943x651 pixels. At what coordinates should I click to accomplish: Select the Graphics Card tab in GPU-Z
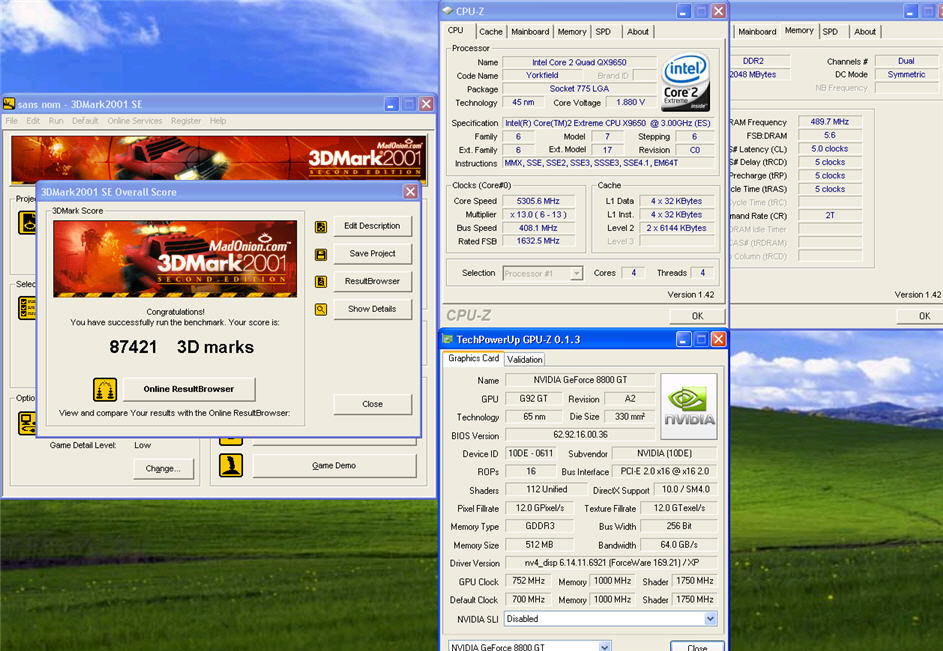tap(473, 359)
